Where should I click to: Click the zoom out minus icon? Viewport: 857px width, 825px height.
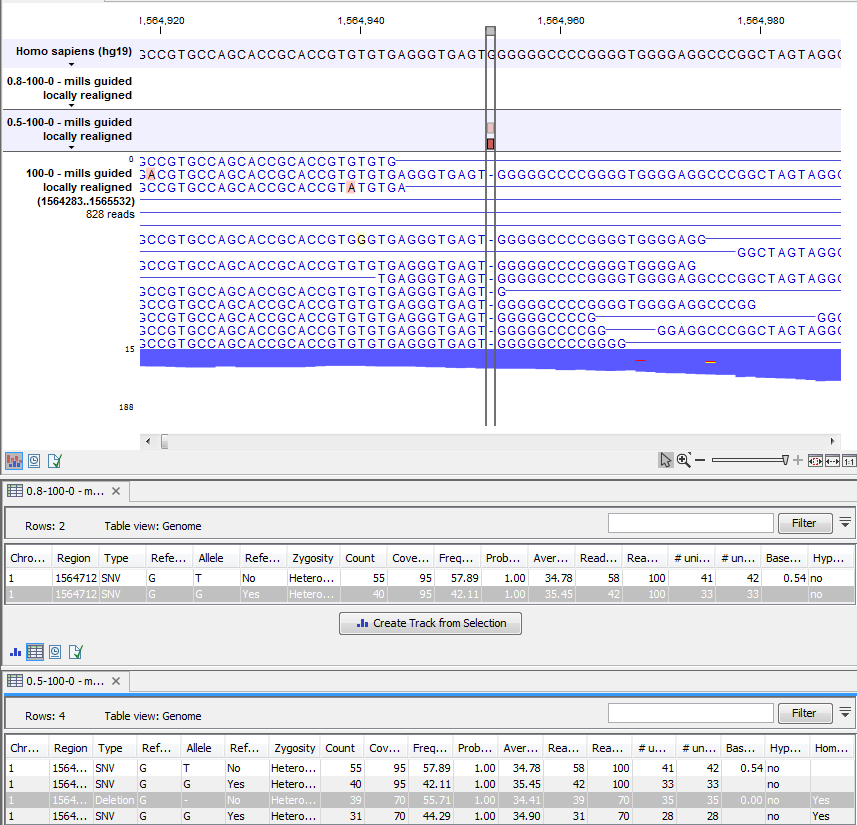(700, 460)
